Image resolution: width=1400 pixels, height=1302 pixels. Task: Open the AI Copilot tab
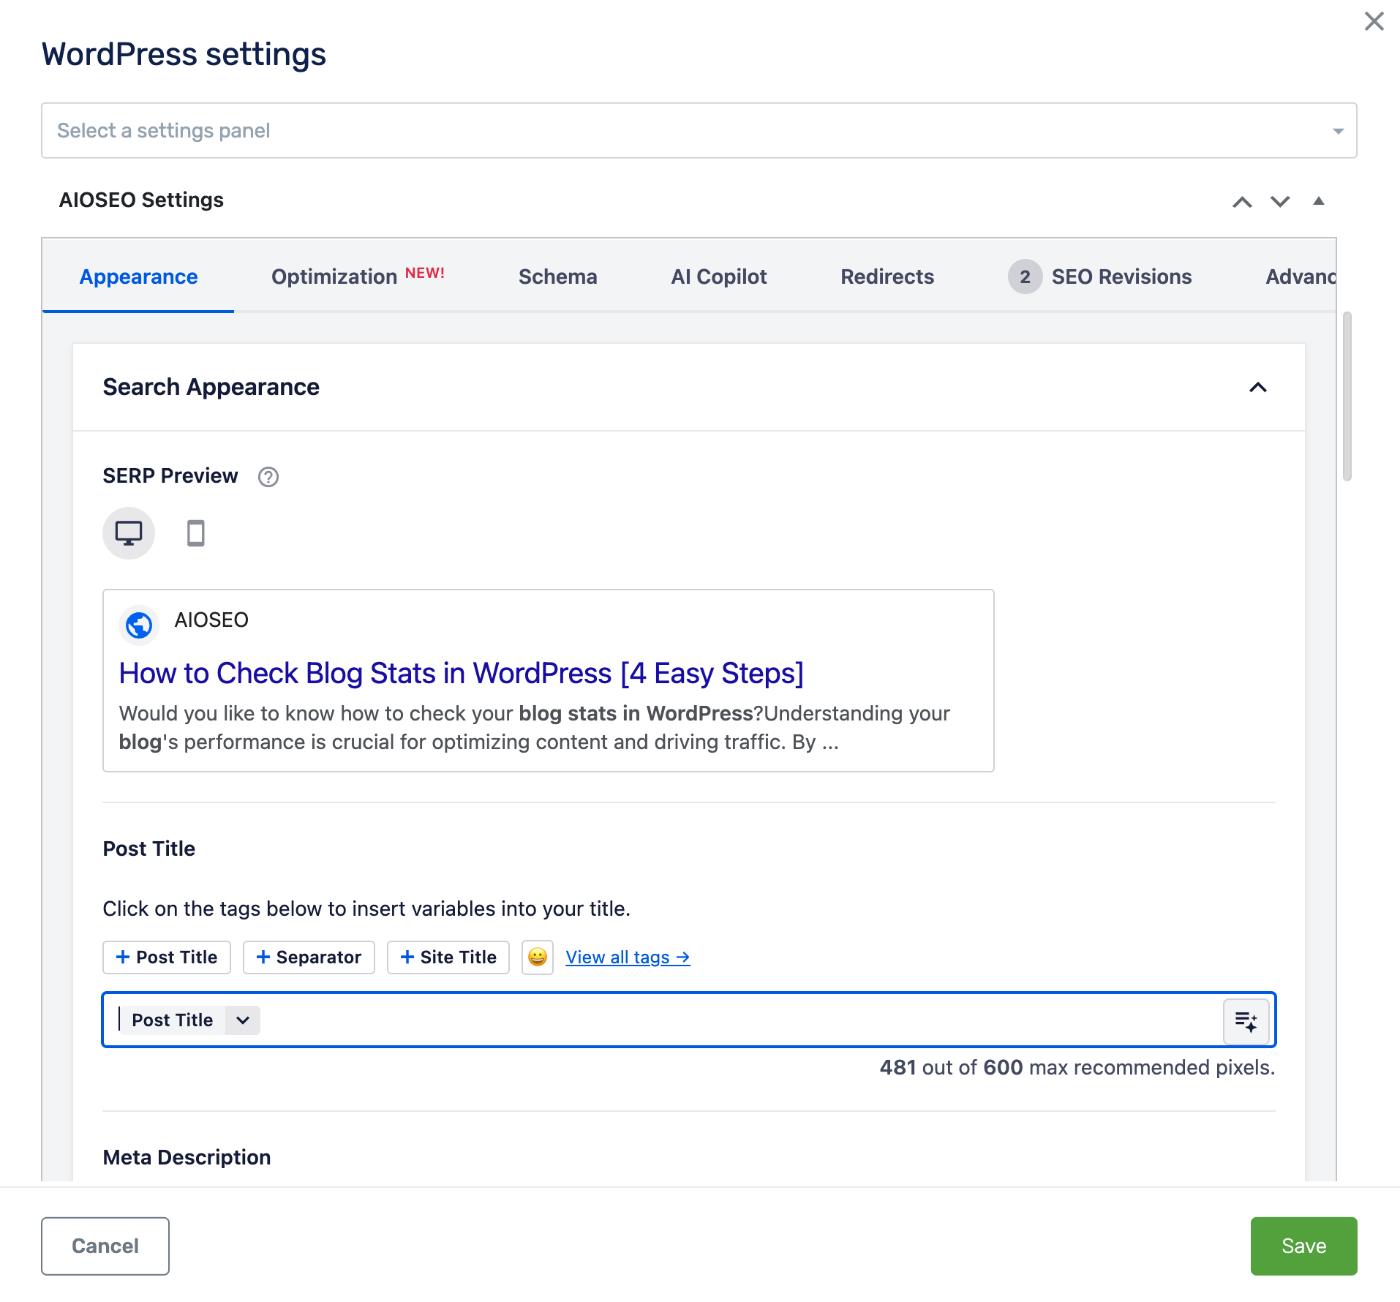pos(719,277)
